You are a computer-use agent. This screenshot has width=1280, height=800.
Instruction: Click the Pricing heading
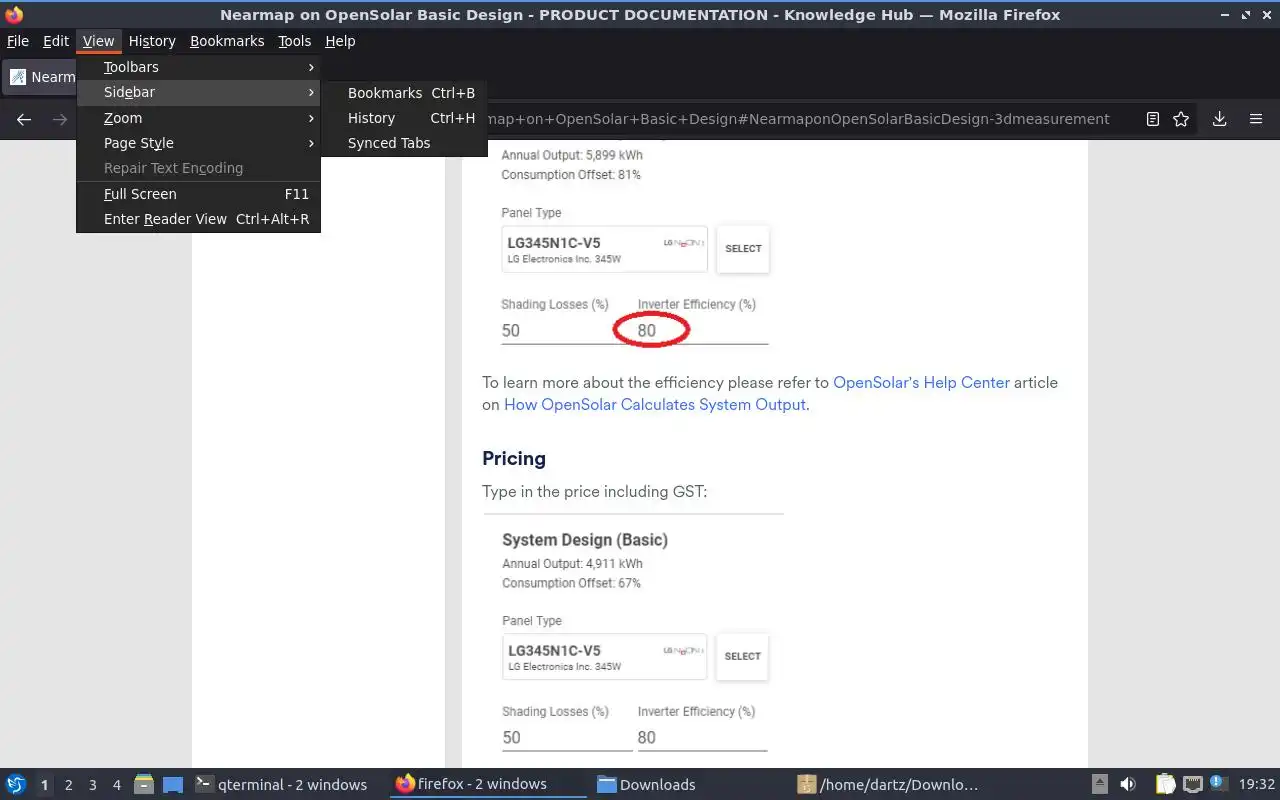tap(514, 459)
